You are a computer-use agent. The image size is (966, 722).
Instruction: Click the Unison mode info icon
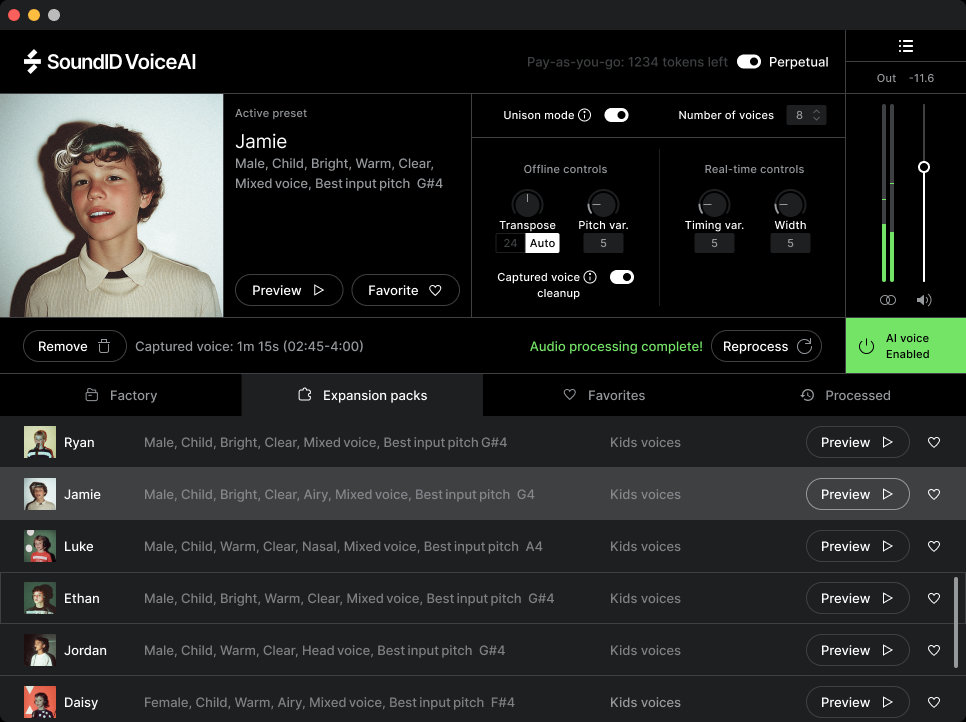pyautogui.click(x=585, y=115)
